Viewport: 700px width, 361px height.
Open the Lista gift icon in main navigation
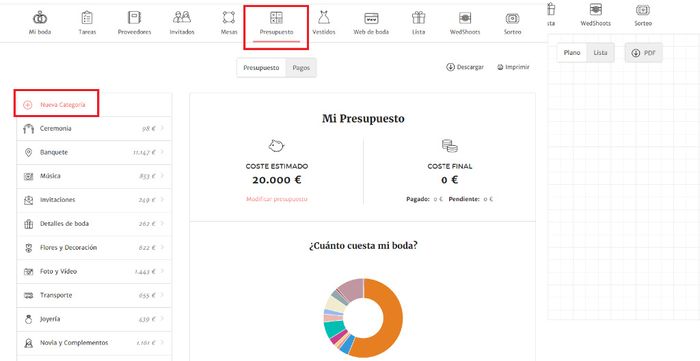418,18
